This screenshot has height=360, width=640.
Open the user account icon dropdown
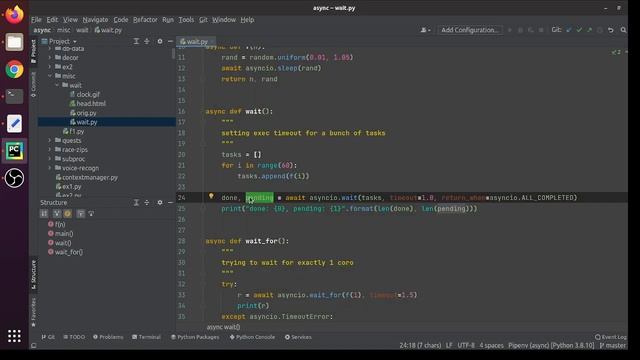pos(425,30)
